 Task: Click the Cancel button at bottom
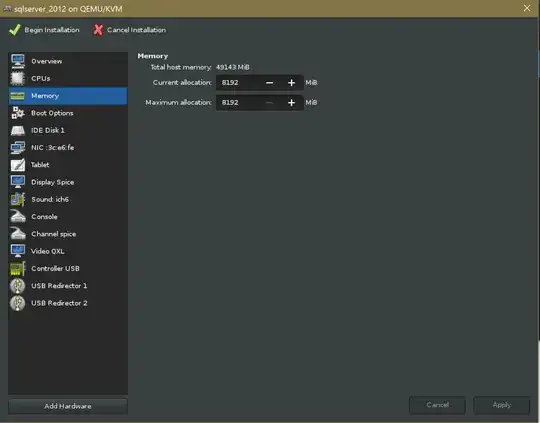437,405
